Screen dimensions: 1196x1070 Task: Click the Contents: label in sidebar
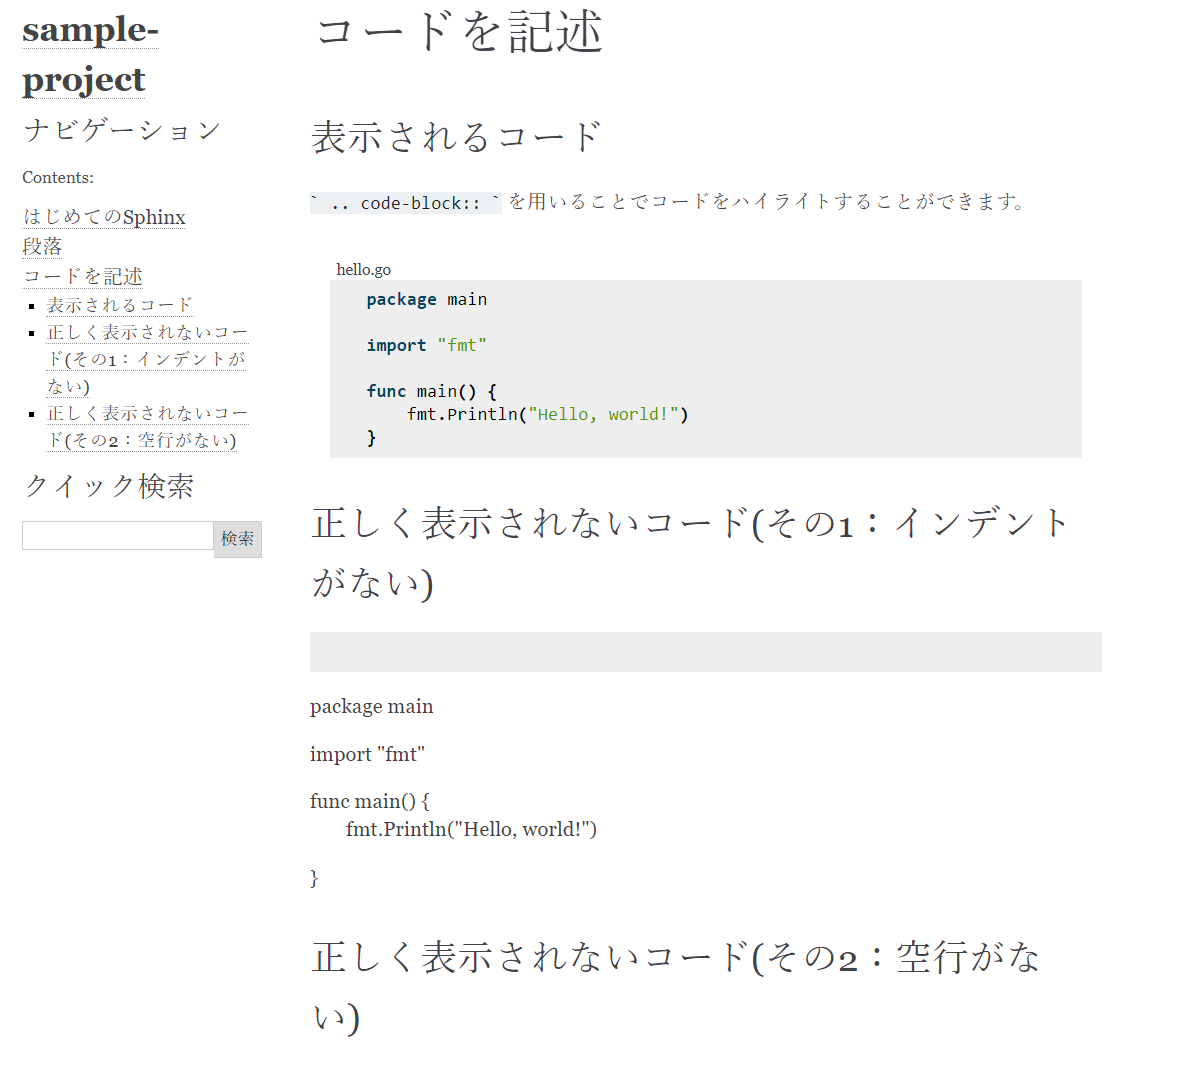point(57,177)
